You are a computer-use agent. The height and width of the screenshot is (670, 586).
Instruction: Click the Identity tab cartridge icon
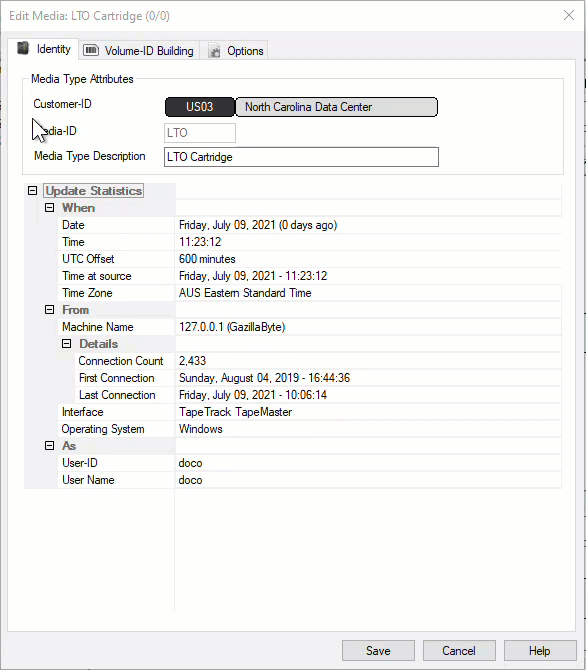23,48
